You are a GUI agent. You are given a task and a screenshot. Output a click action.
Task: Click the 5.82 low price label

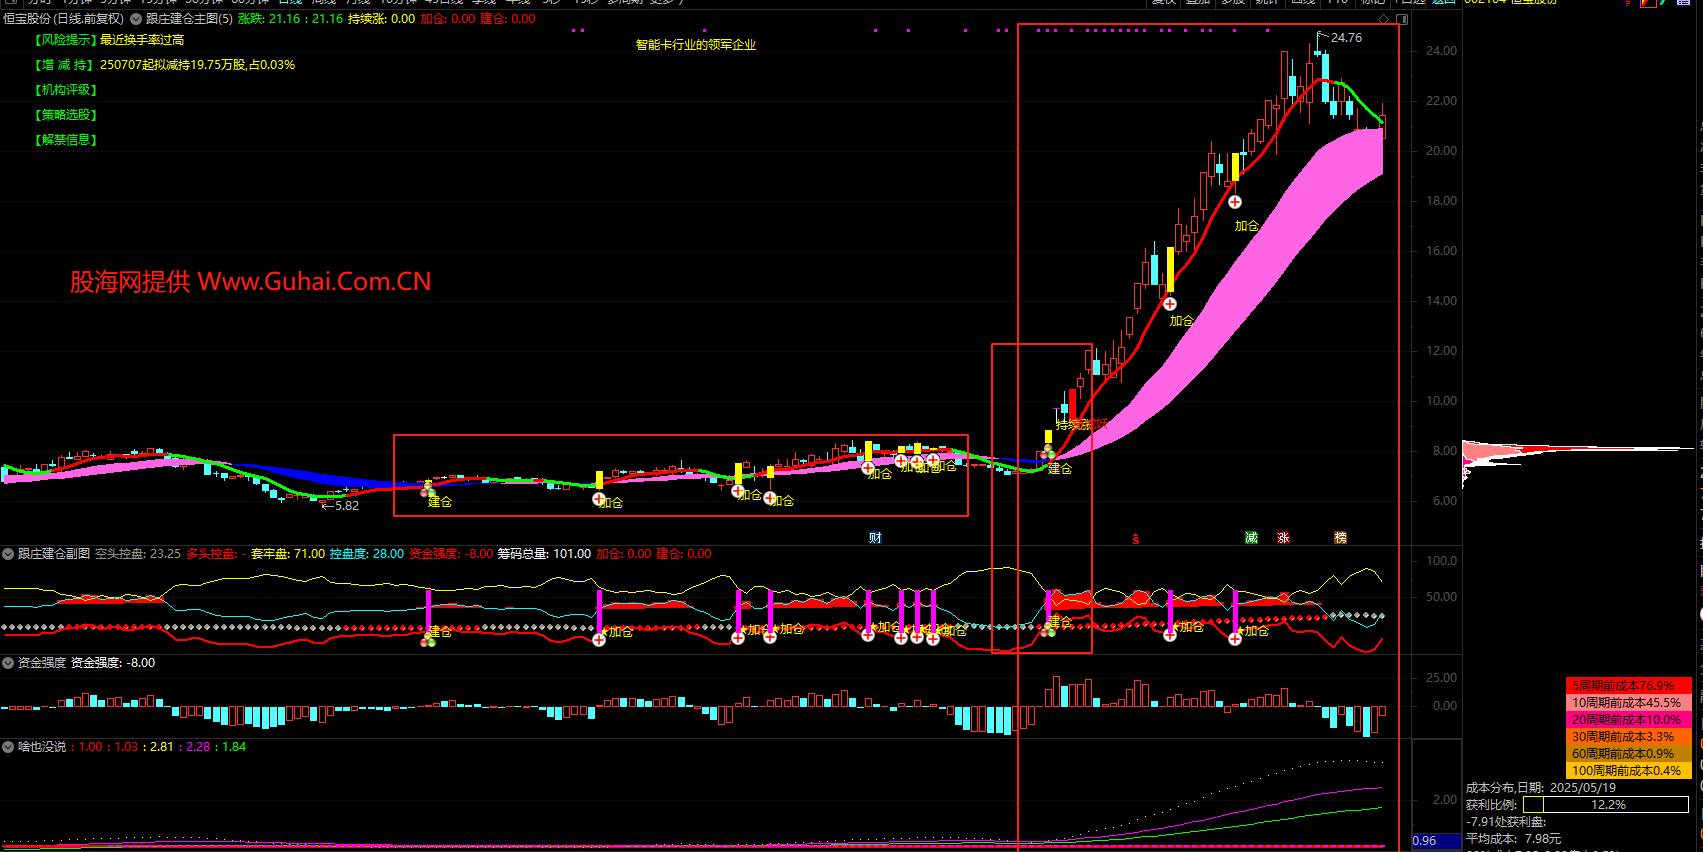pos(346,506)
